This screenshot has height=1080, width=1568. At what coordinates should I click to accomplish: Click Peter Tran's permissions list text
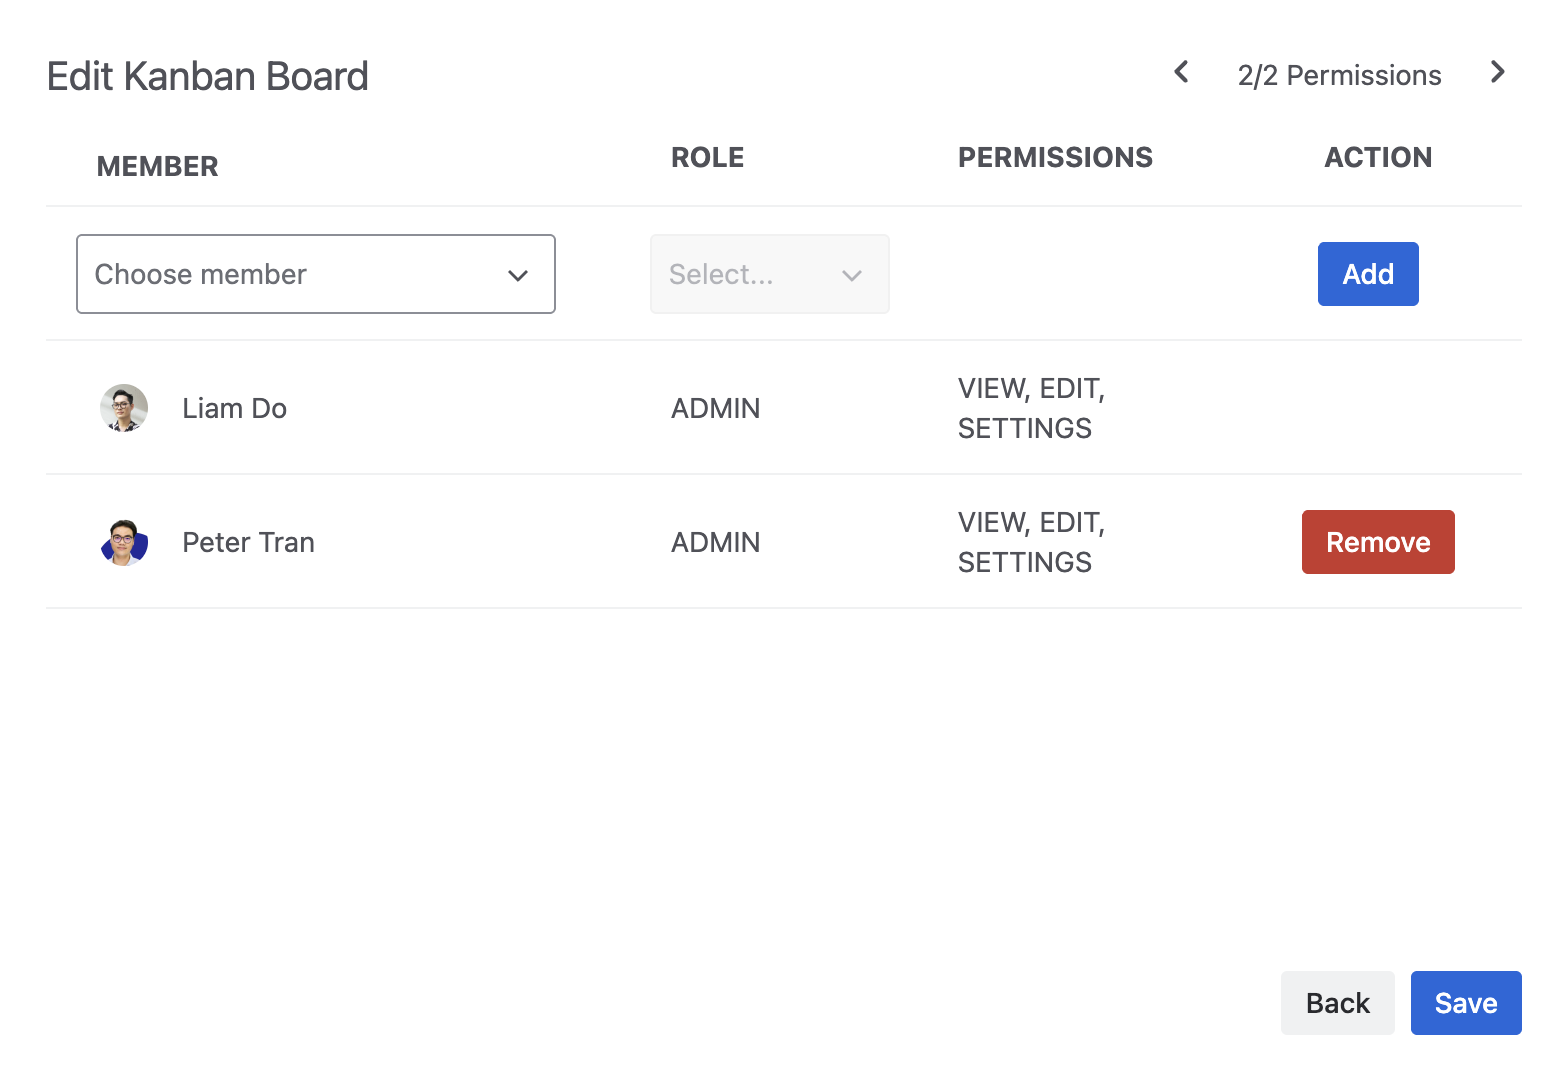coord(1030,542)
